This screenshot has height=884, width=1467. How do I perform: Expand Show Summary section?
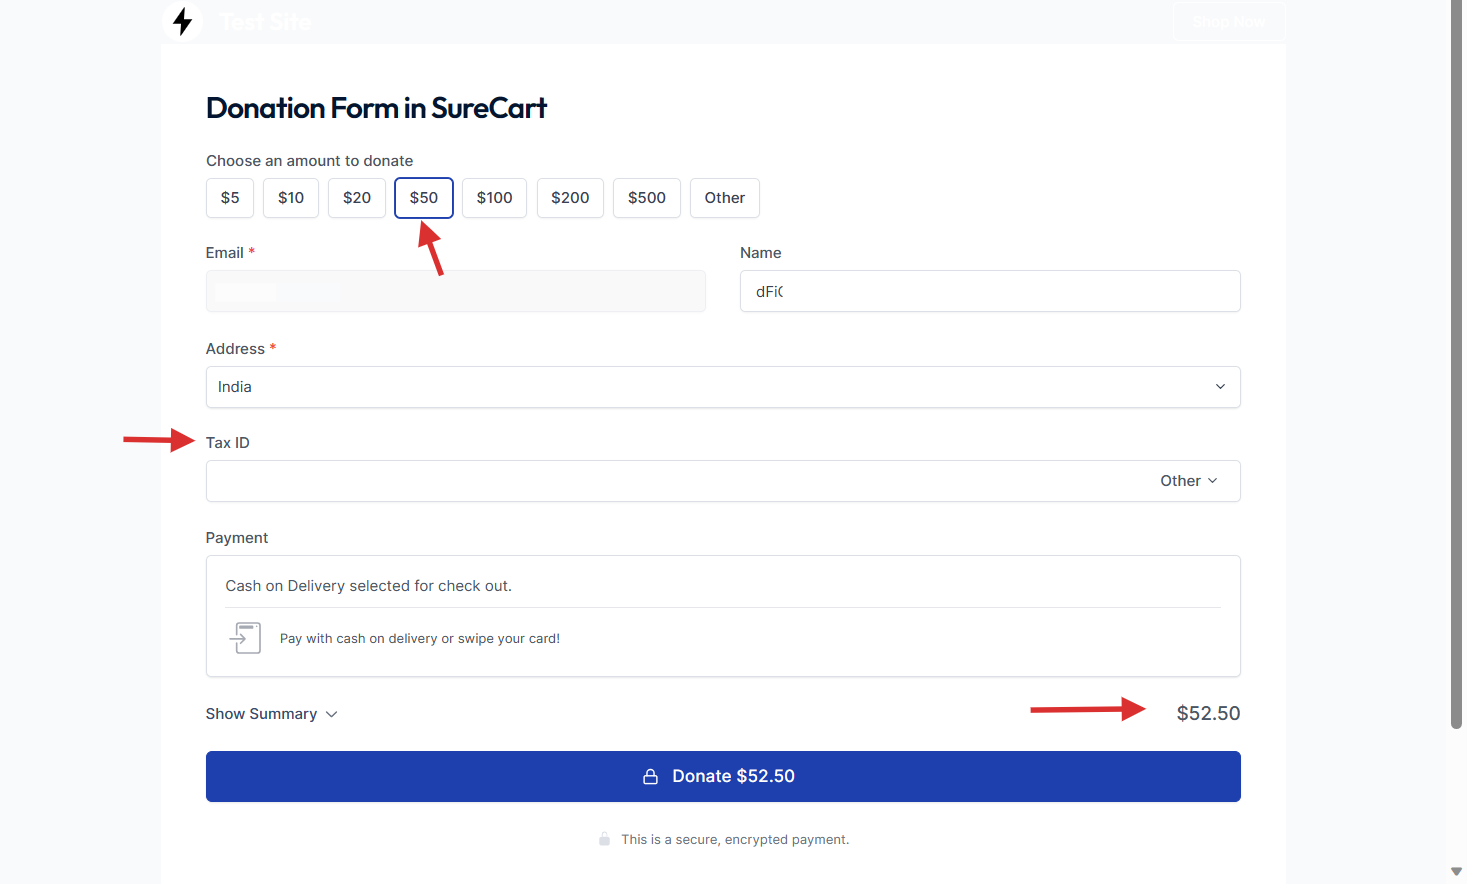[x=272, y=714]
